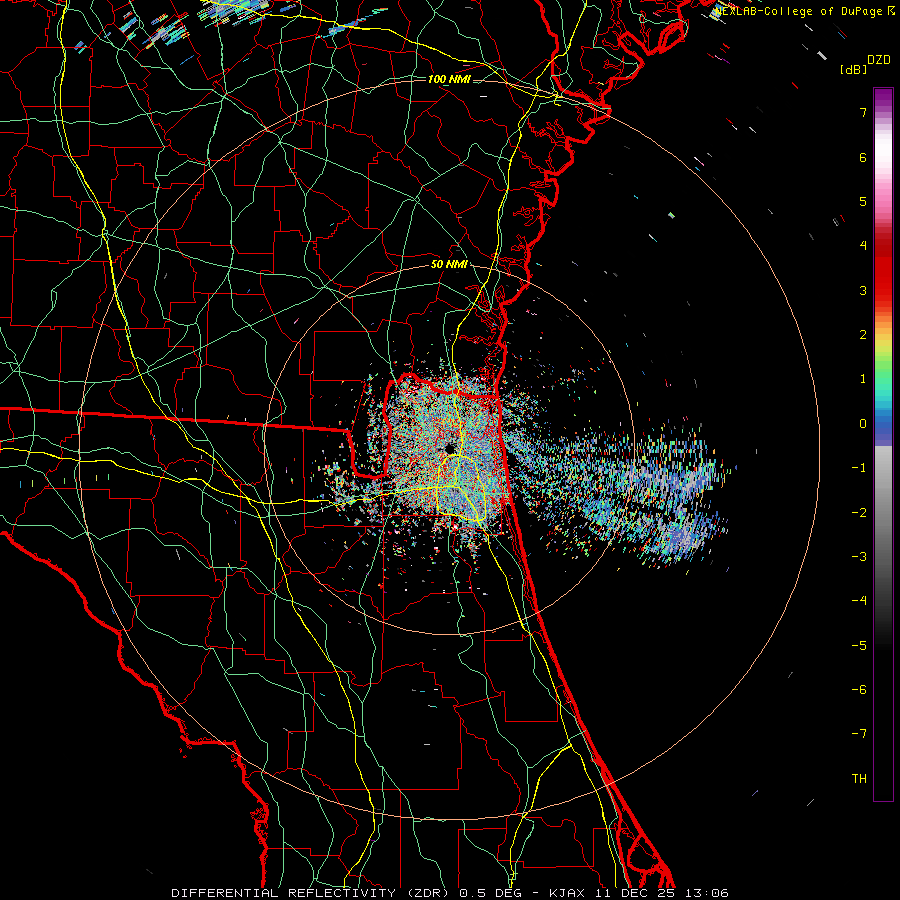The width and height of the screenshot is (900, 900).
Task: Click the 2 dB colorbar label
Action: click(x=863, y=335)
